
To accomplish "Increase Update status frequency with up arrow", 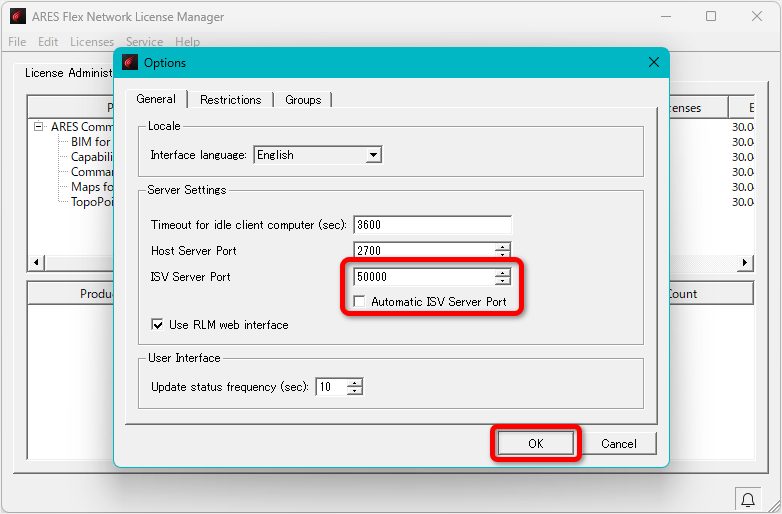I will [355, 382].
